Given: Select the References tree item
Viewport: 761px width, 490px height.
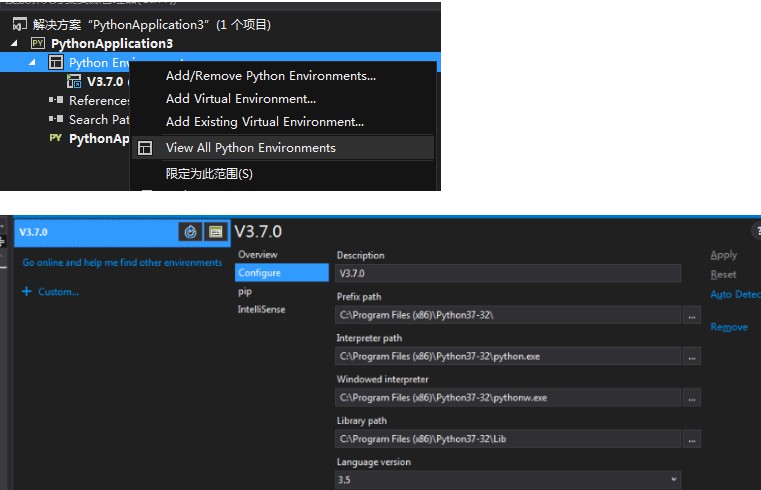Looking at the screenshot, I should point(99,100).
